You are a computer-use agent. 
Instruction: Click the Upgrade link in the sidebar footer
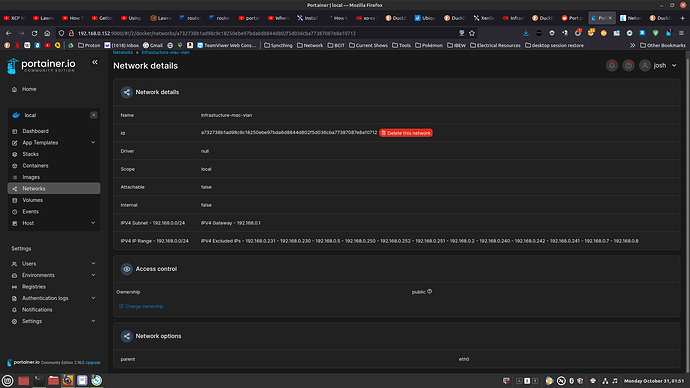(x=93, y=363)
